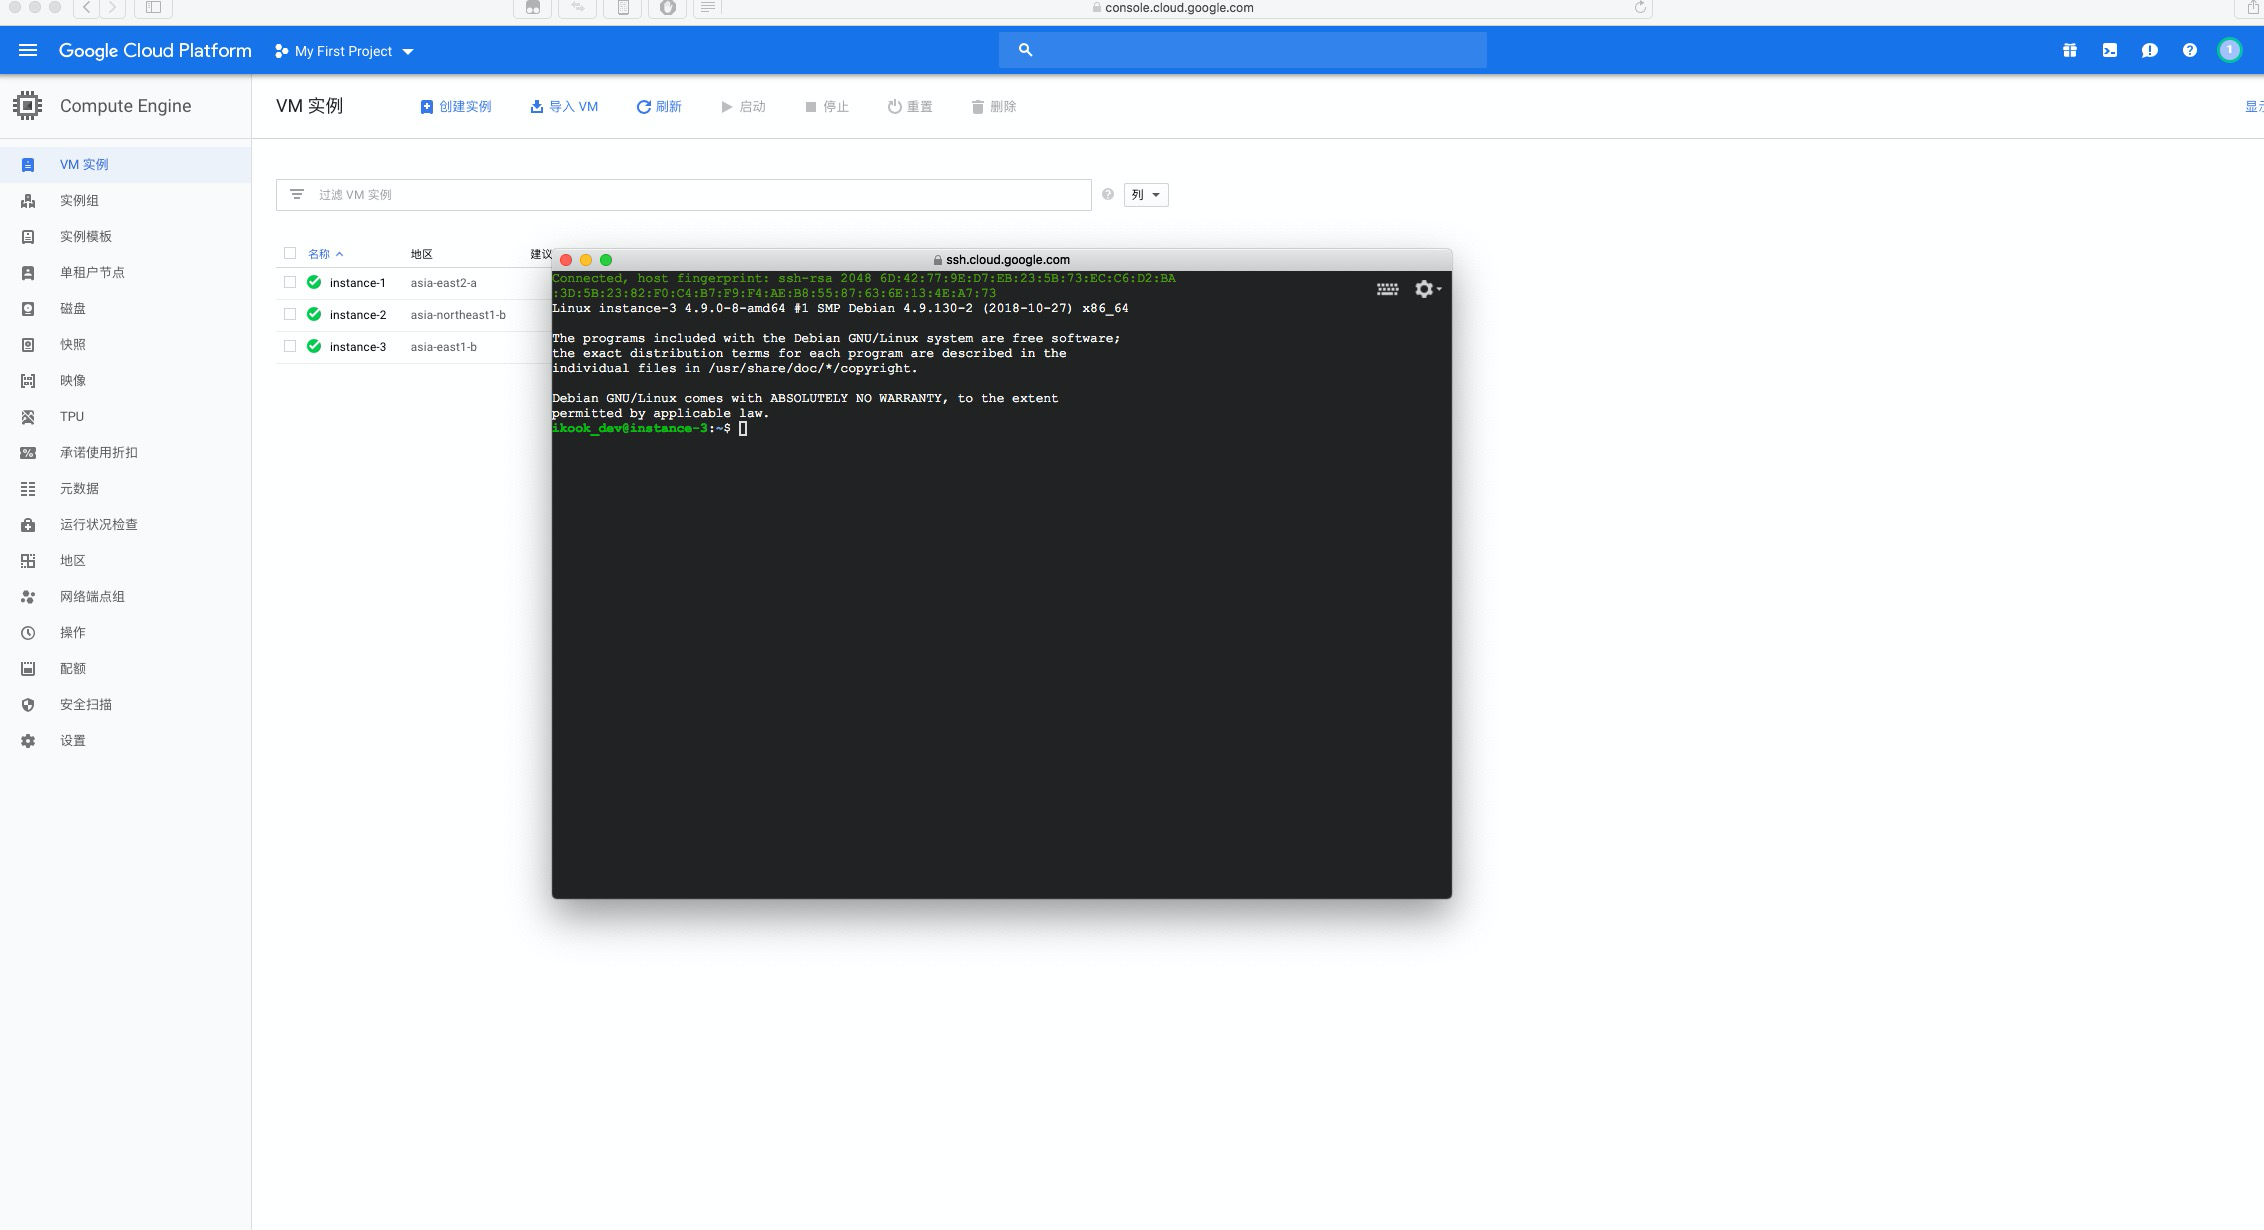
Task: Open the My First Project selector dropdown
Action: tap(344, 51)
